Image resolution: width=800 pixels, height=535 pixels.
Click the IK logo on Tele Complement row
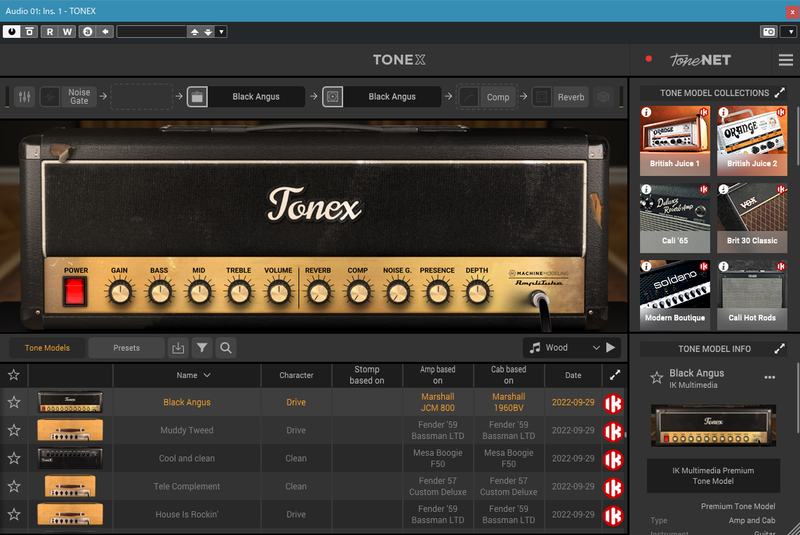614,488
